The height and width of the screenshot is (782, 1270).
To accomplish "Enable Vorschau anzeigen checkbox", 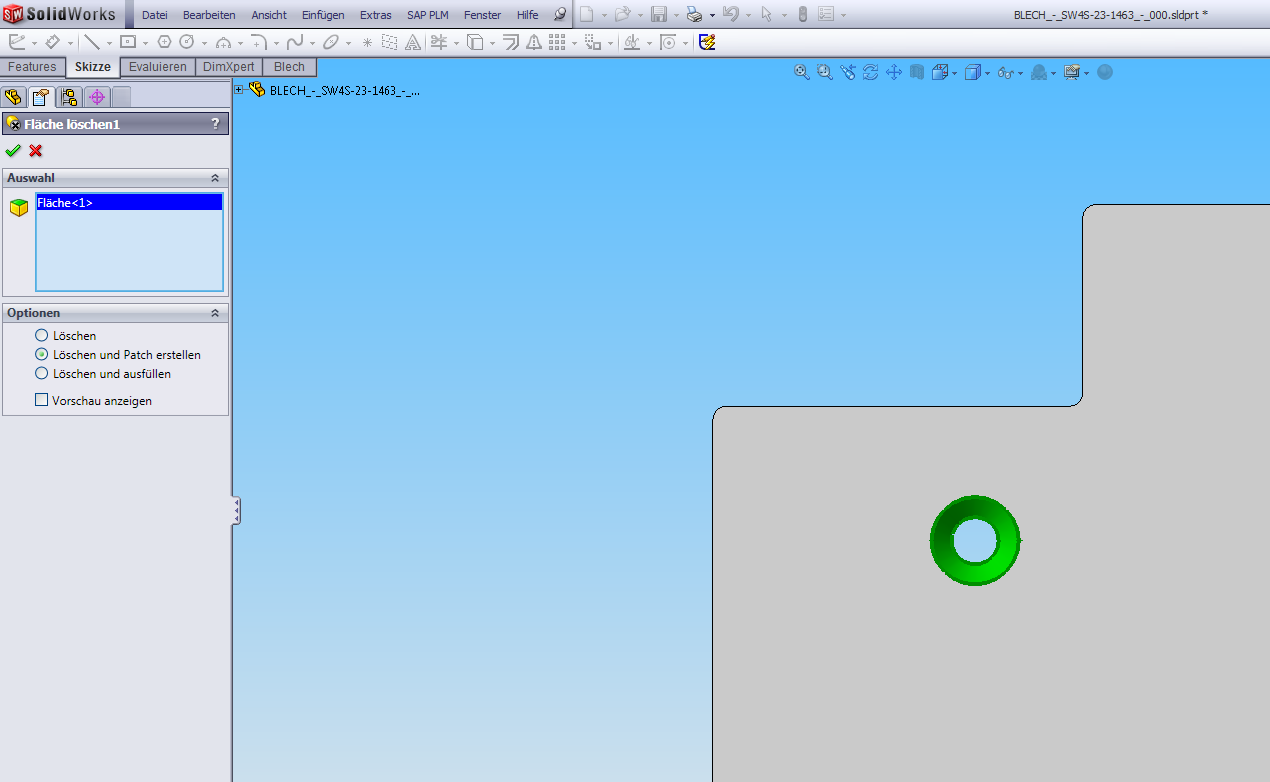I will 41,400.
